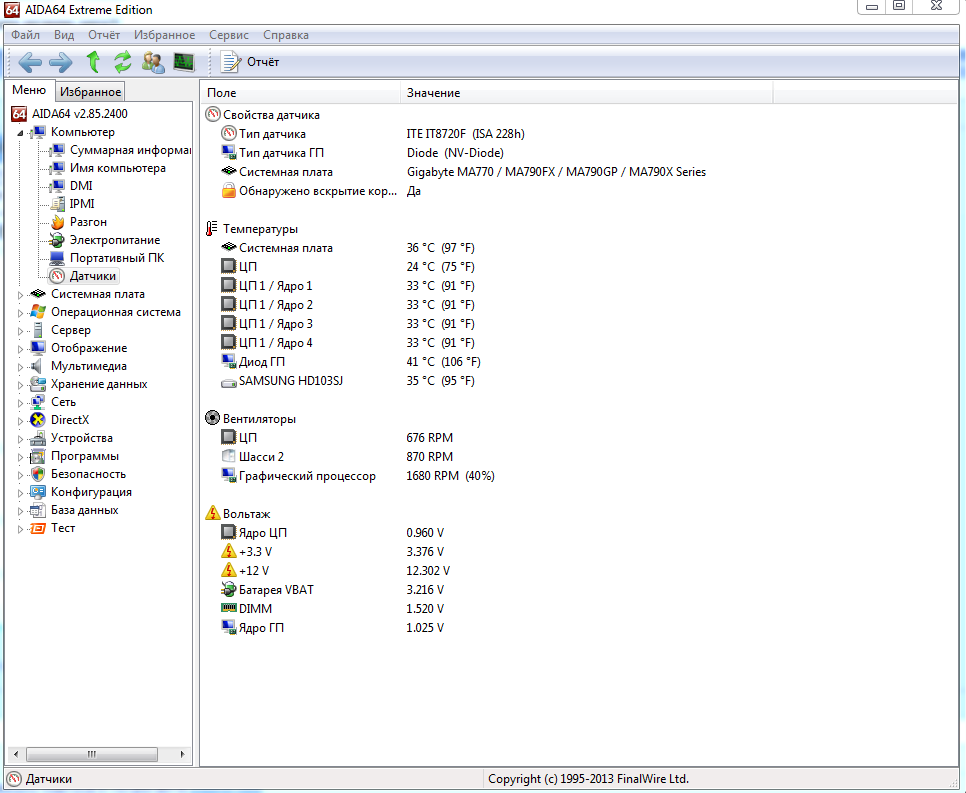
Task: Click the Сеть network icon
Action: click(38, 402)
